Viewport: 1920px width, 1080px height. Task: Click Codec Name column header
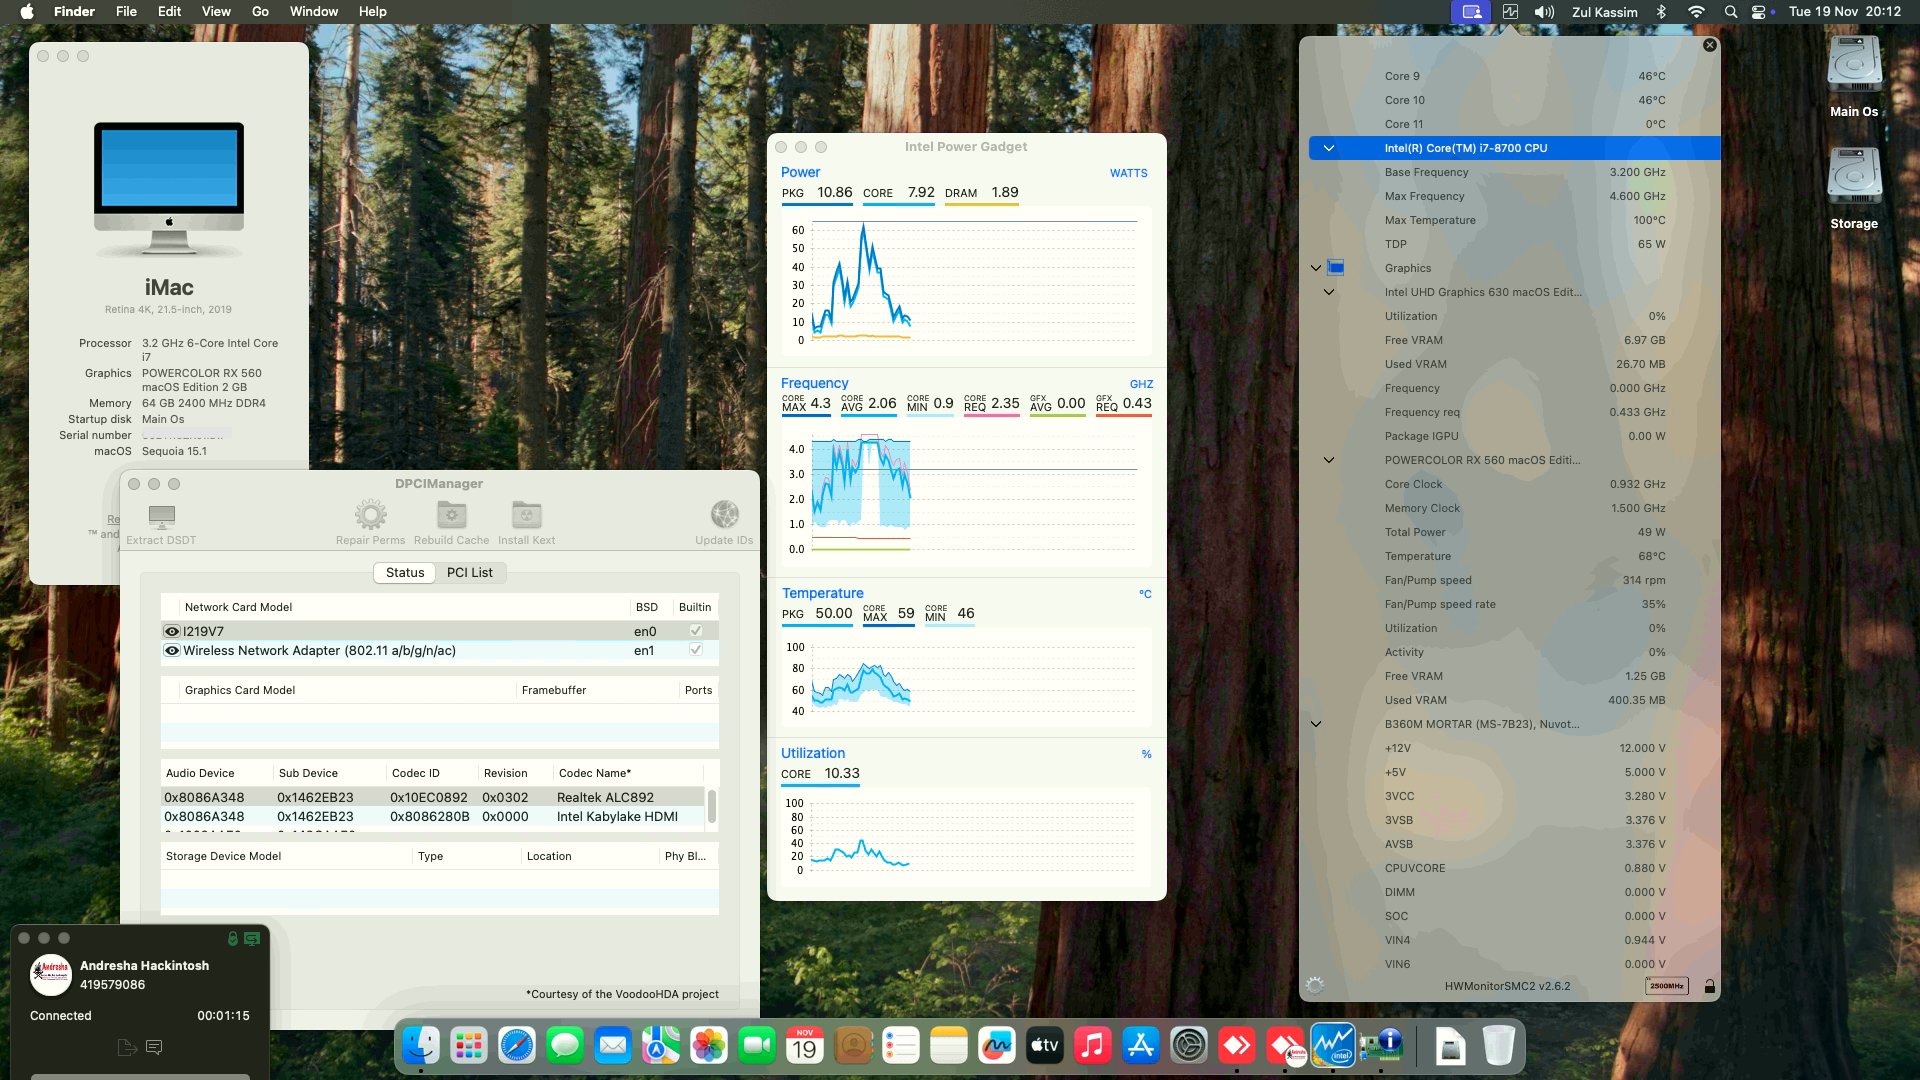tap(628, 773)
